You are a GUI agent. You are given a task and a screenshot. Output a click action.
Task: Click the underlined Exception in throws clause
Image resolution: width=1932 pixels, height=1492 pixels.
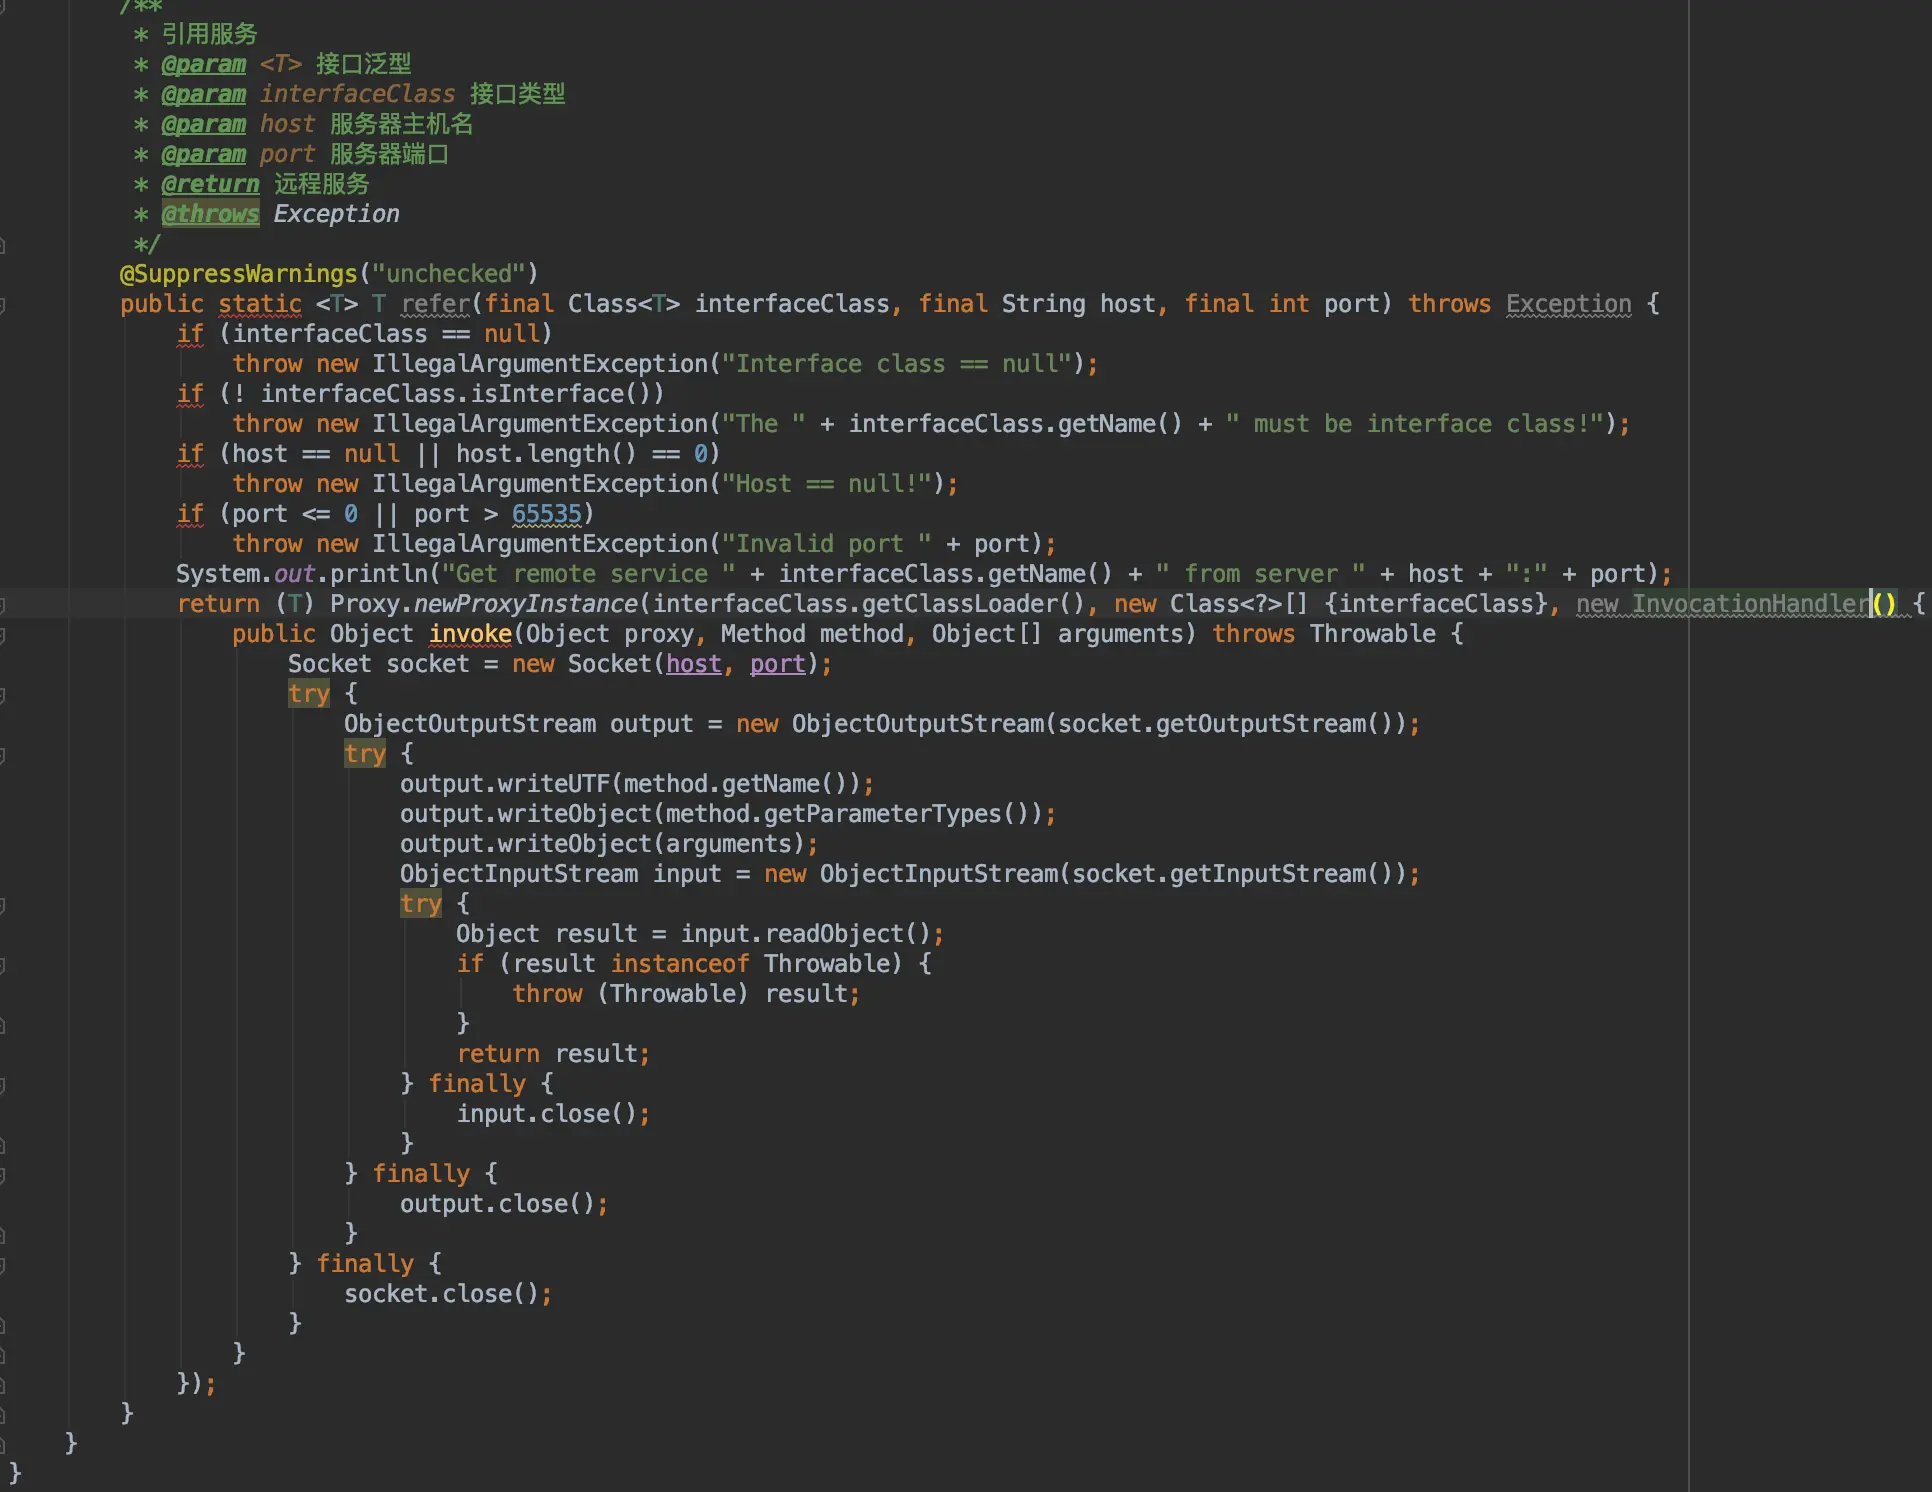pyautogui.click(x=1568, y=304)
